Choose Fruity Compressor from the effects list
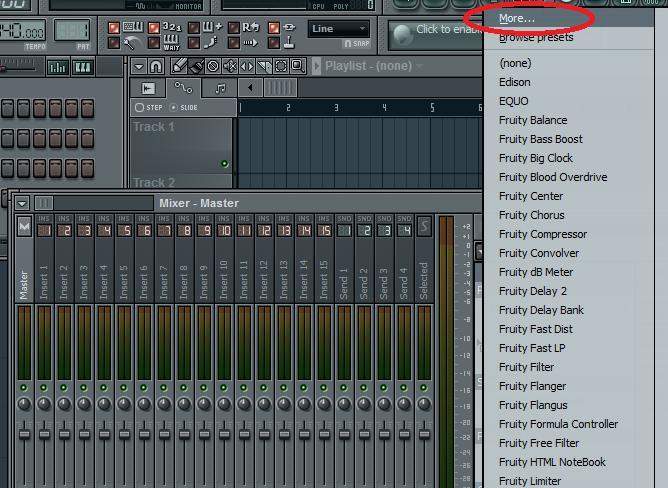The image size is (668, 488). click(x=542, y=234)
